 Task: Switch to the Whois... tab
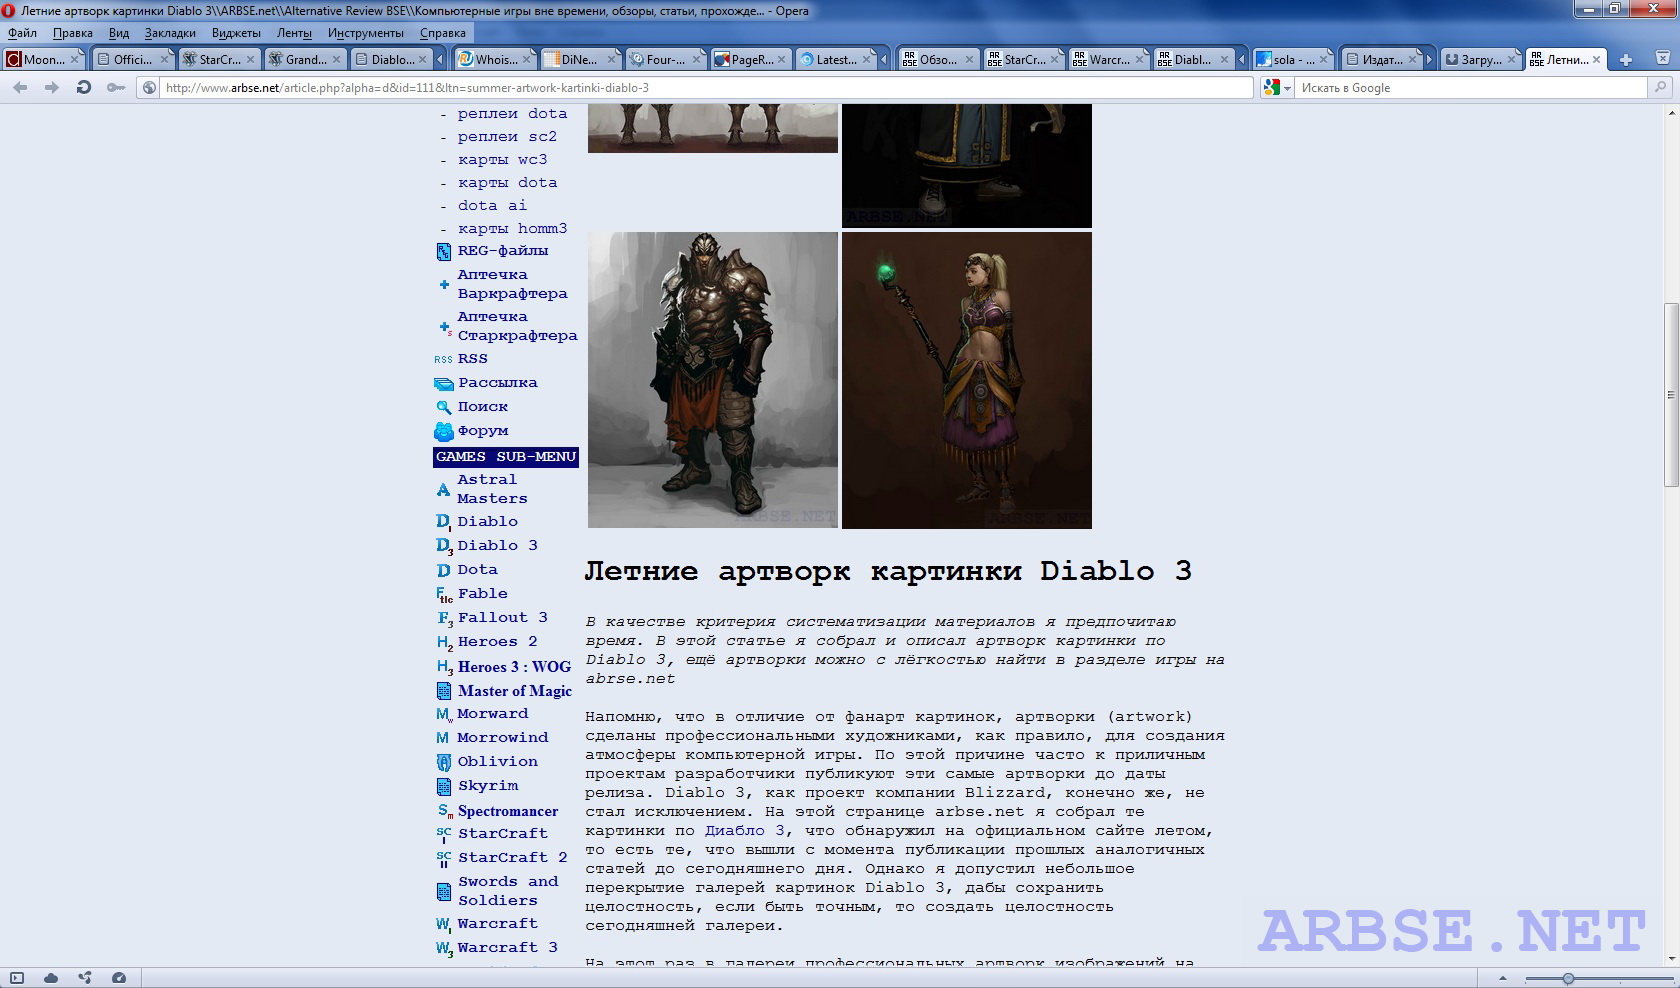(492, 60)
